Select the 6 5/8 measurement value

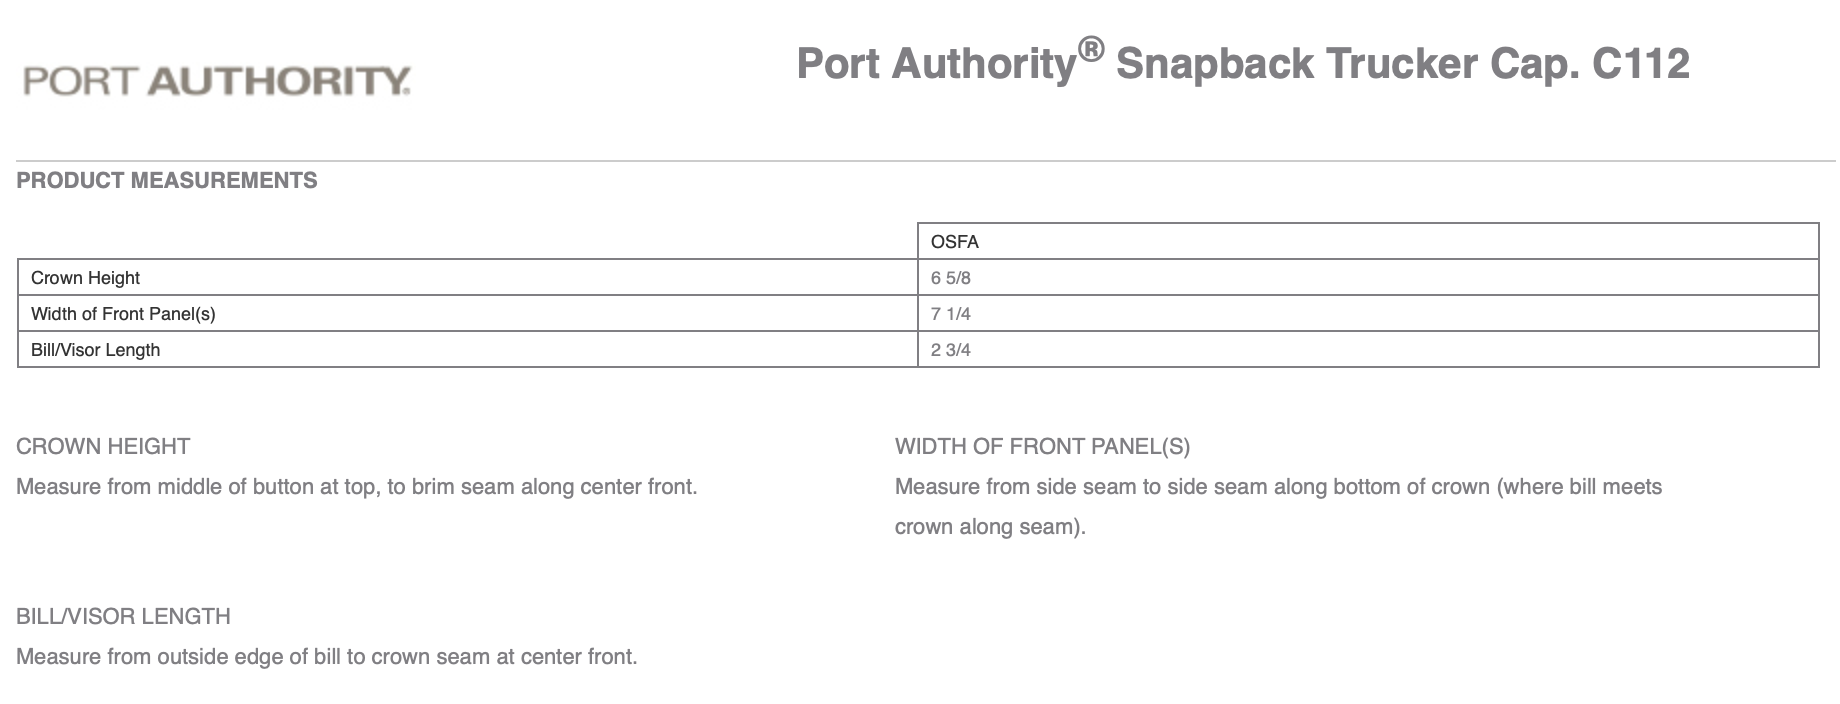951,278
